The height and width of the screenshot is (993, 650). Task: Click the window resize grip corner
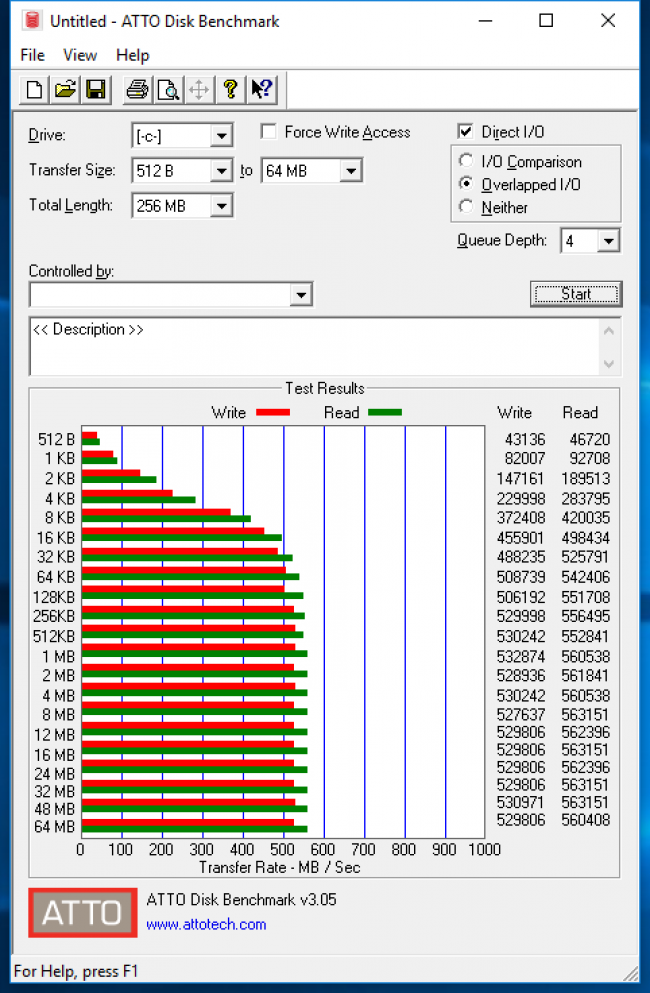point(631,972)
